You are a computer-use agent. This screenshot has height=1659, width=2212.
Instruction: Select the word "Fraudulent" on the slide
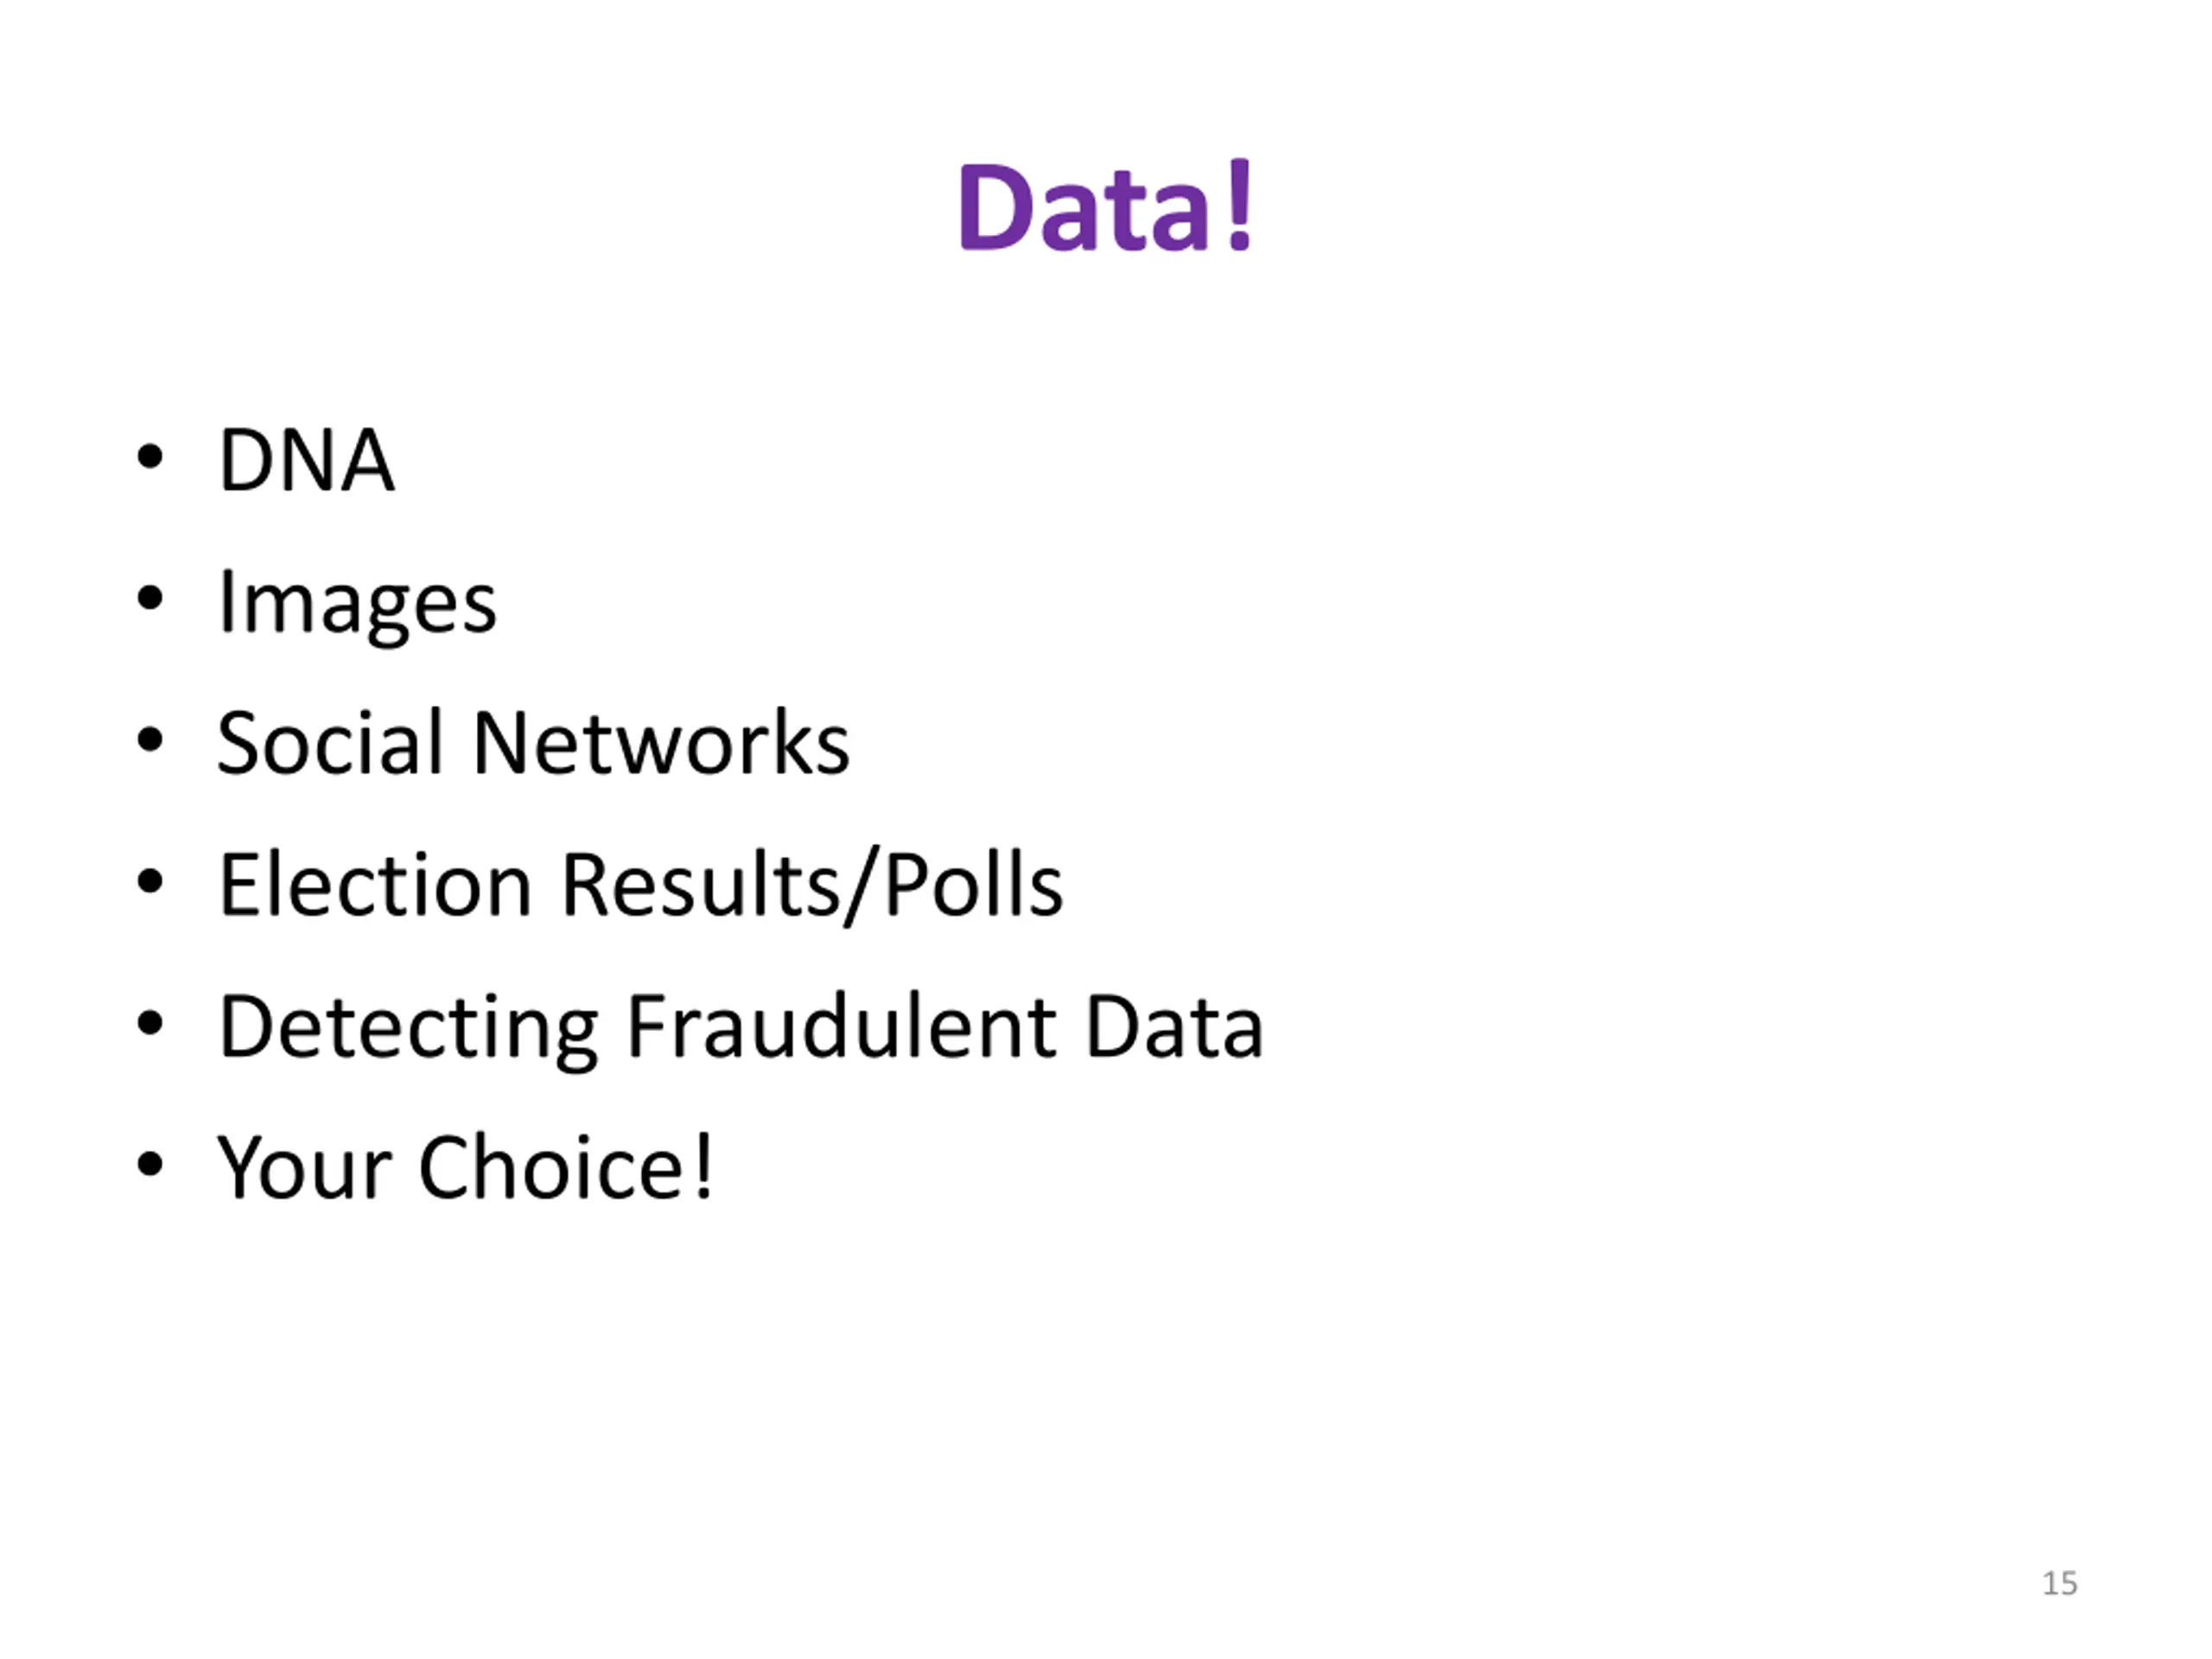841,1028
